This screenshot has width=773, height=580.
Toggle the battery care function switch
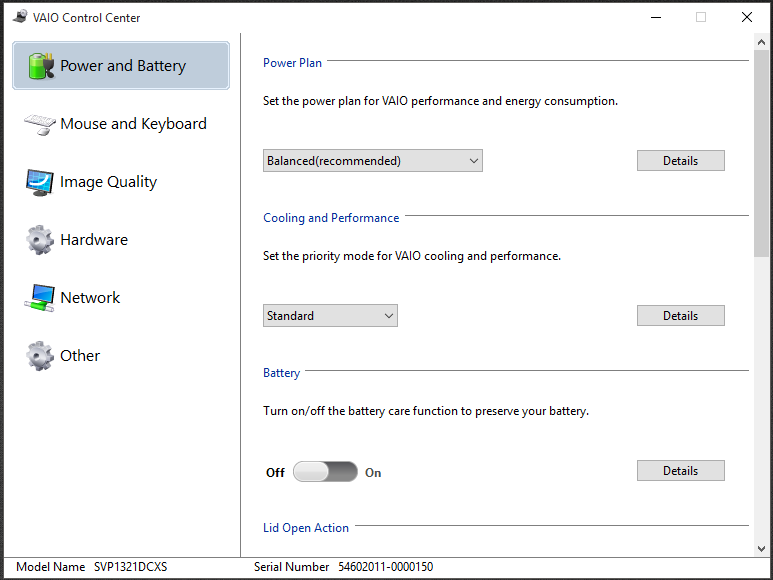[x=325, y=472]
